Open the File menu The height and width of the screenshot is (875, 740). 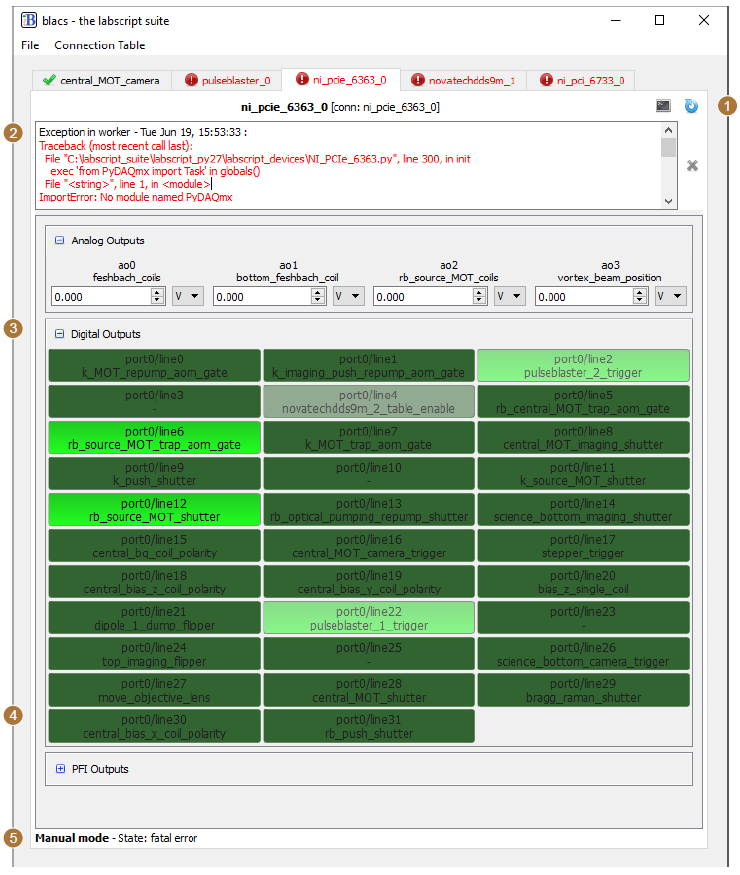30,45
